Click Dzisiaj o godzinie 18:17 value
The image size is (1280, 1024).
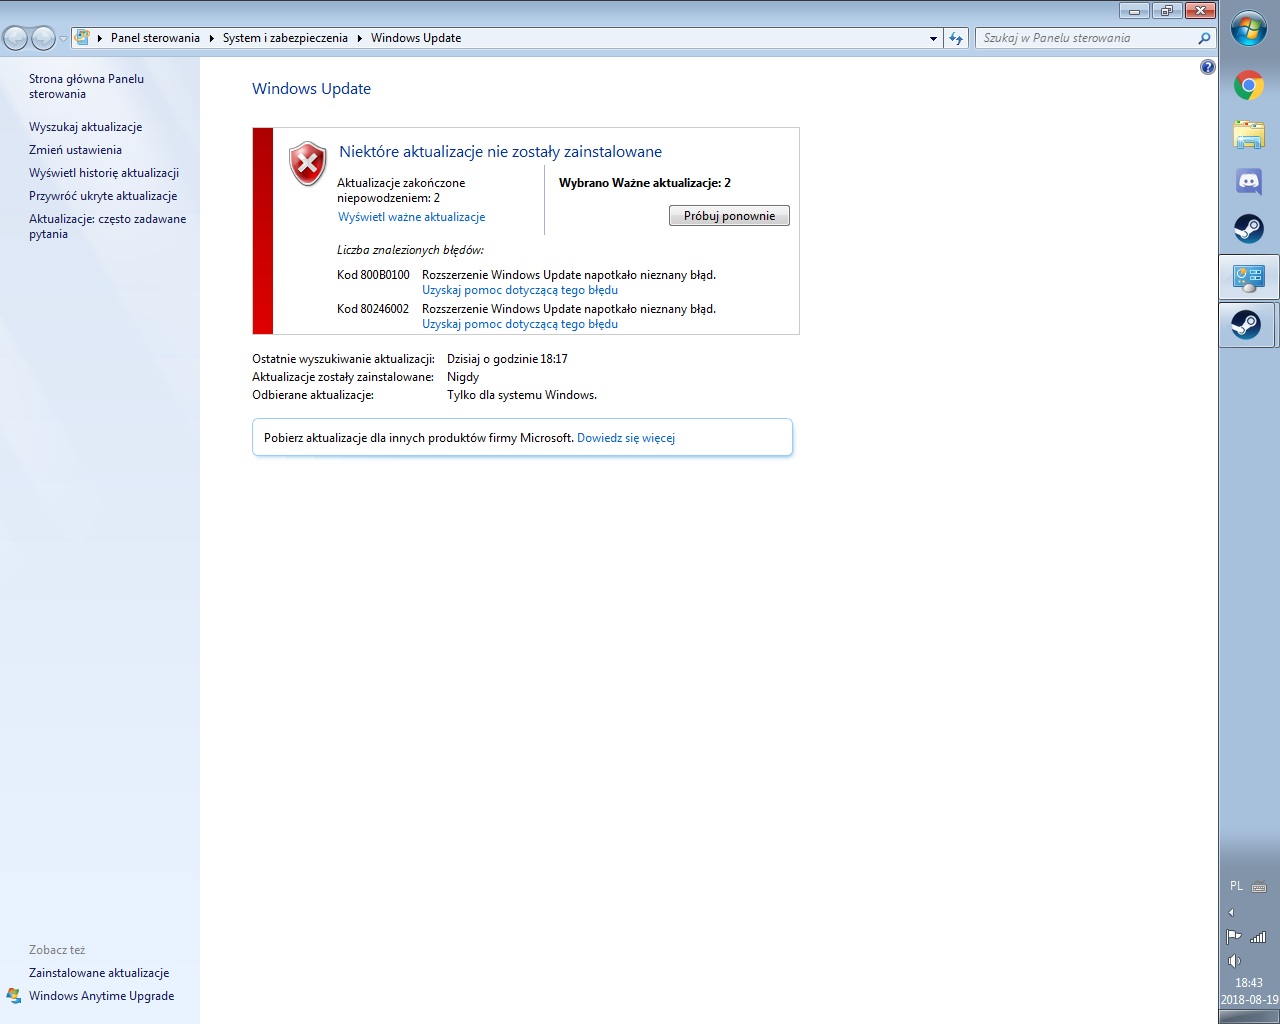507,359
